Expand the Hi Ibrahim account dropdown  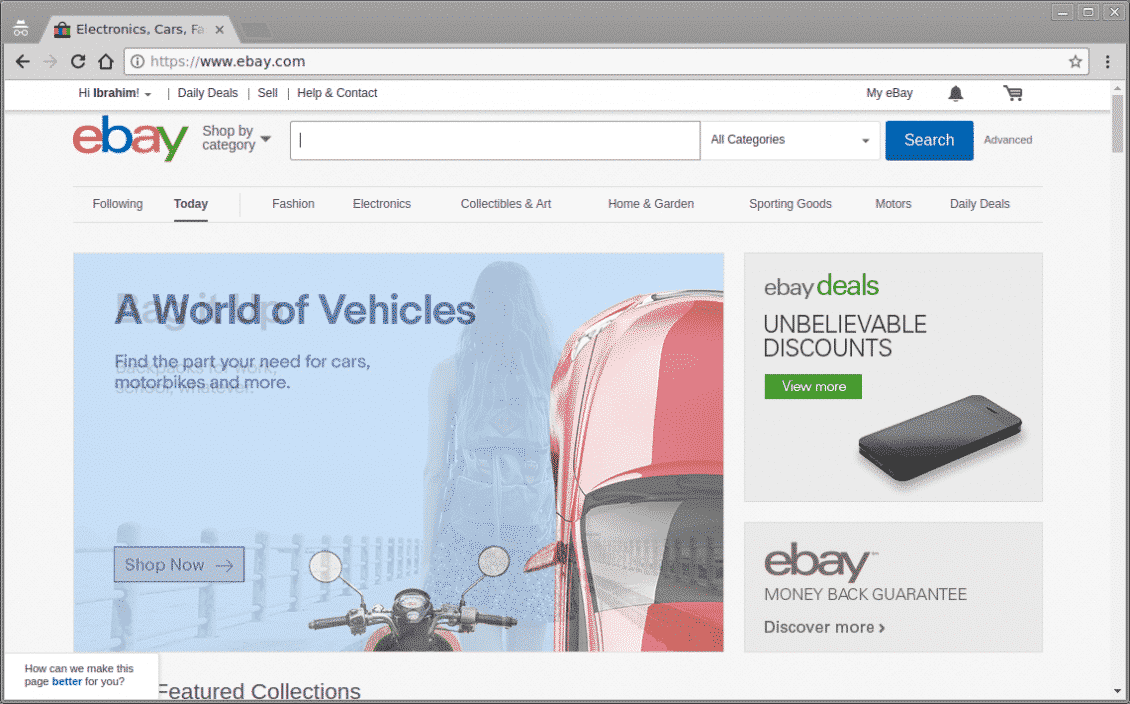tap(115, 93)
